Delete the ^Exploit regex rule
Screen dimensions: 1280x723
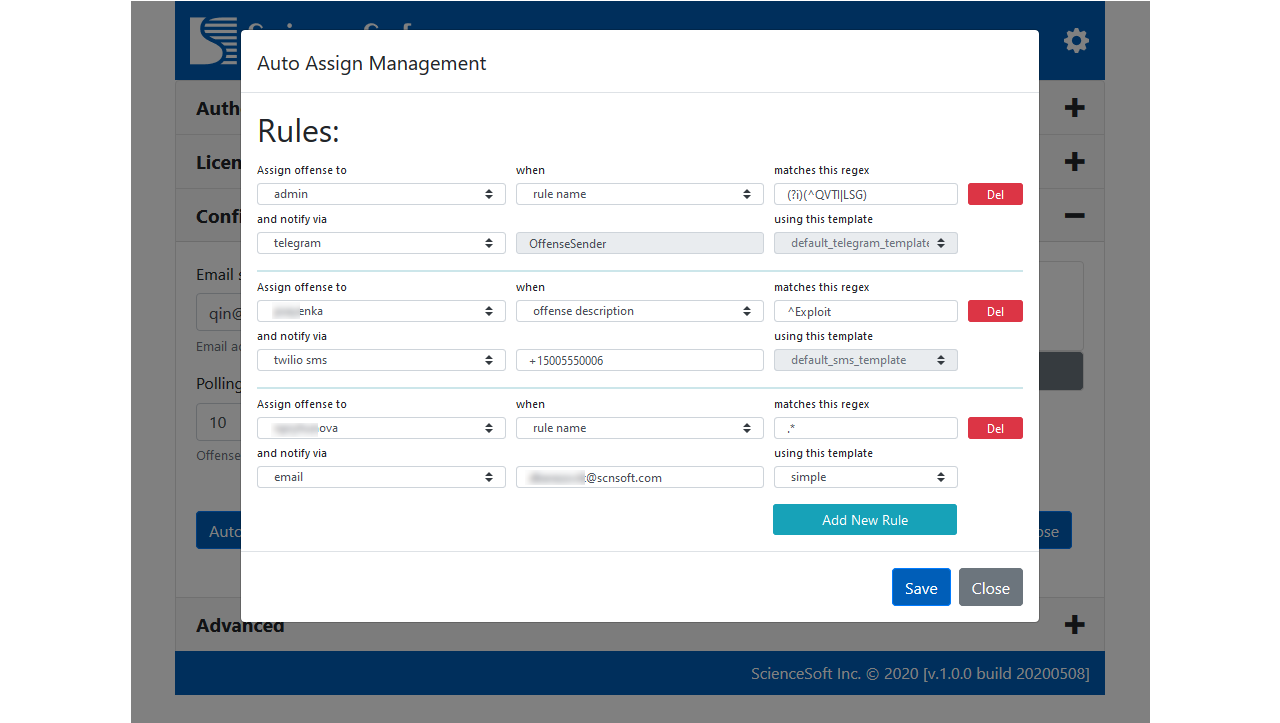pyautogui.click(x=995, y=311)
